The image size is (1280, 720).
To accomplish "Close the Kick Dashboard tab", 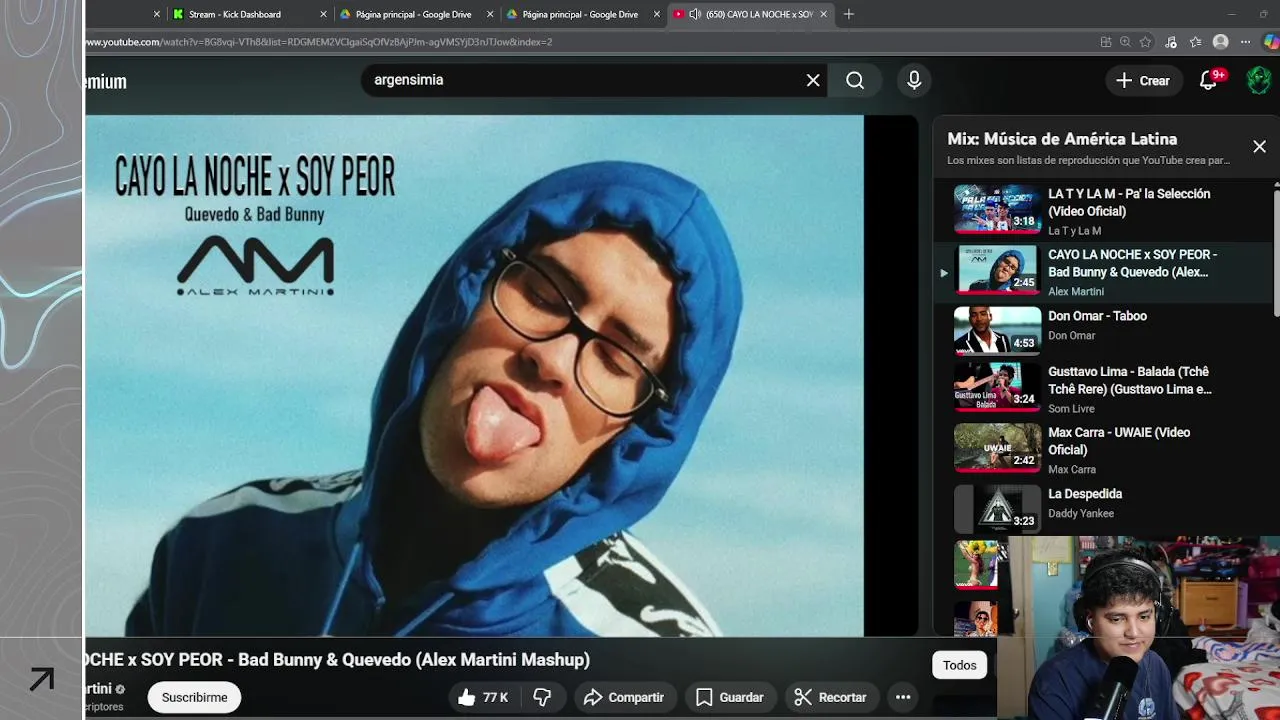I will coord(323,14).
